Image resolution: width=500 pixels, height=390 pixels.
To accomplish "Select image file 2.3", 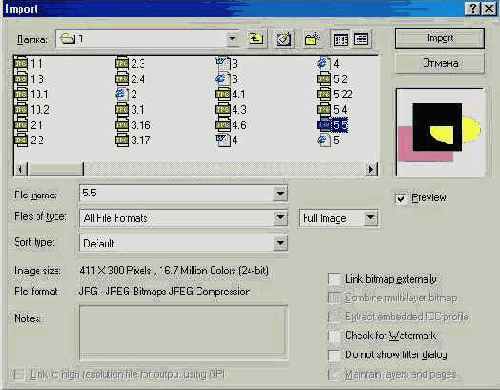I will click(130, 63).
